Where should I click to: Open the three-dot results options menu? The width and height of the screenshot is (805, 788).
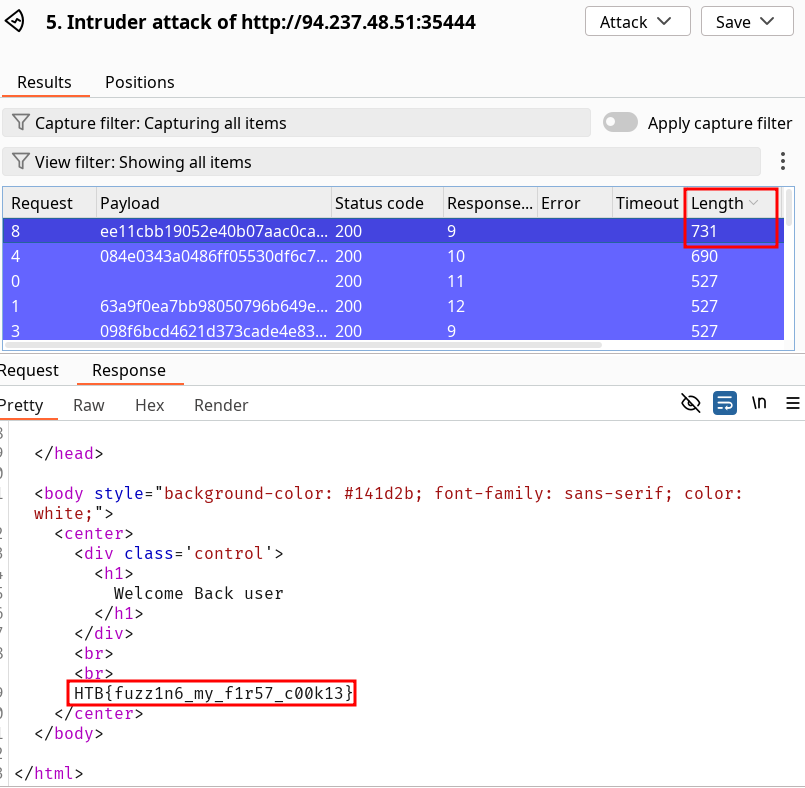(x=783, y=161)
